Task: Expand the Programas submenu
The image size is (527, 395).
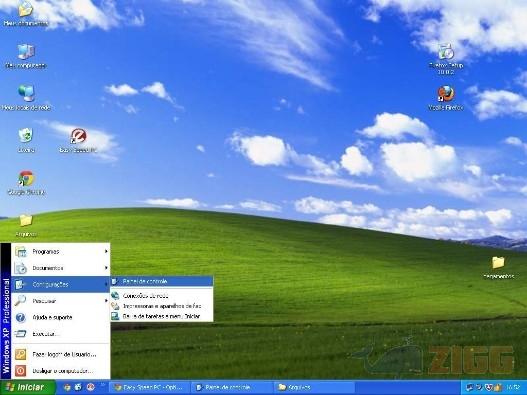Action: (60, 251)
